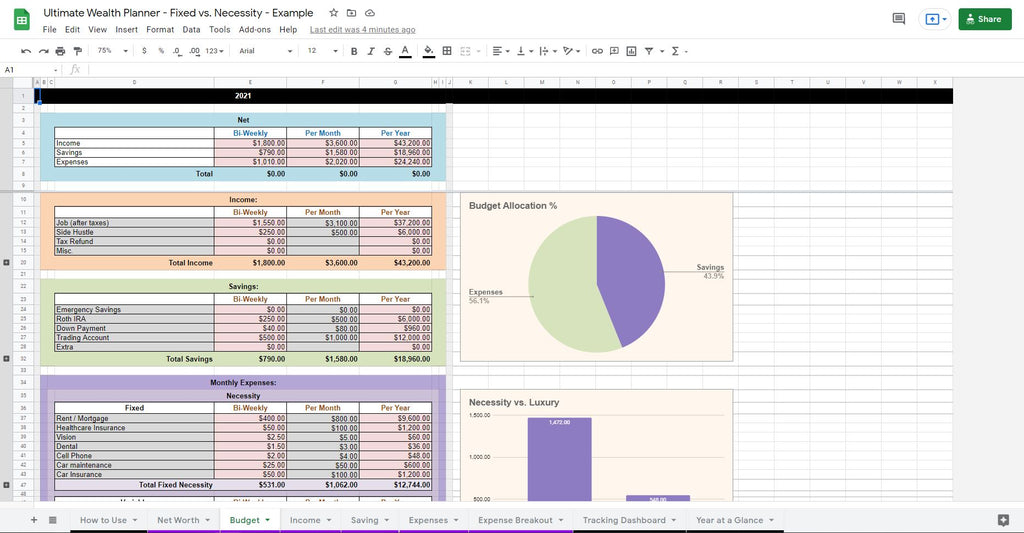Open the text wrapping dropdown

[547, 51]
